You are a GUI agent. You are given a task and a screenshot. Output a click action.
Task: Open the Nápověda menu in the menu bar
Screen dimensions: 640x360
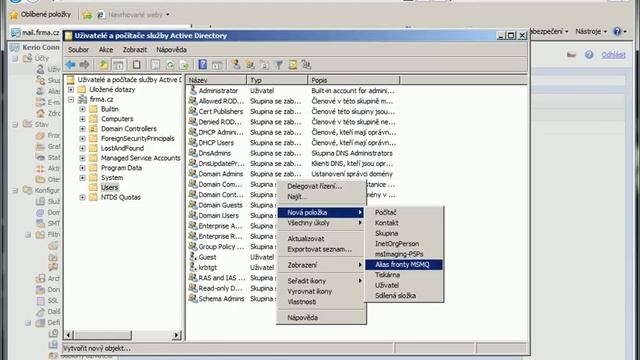(x=171, y=50)
